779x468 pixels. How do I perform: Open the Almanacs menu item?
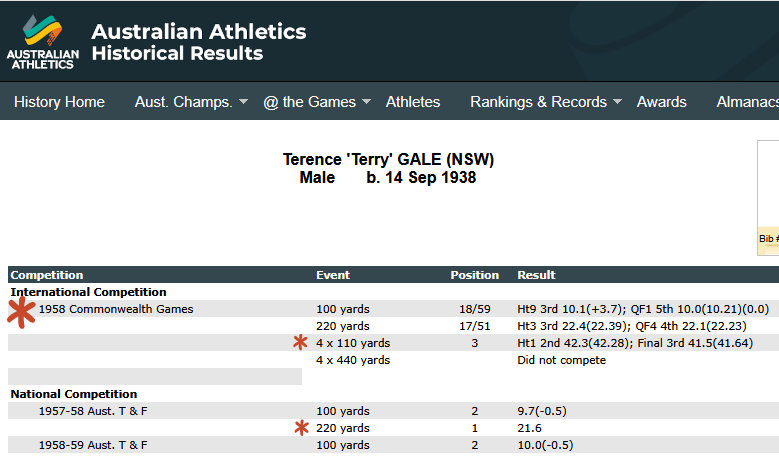[747, 102]
